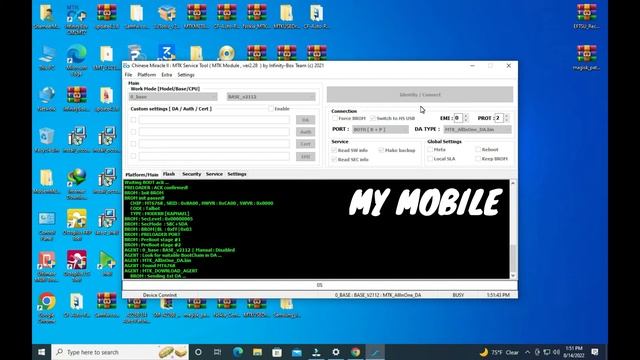Toggle the Read SEC info checkbox
The width and height of the screenshot is (640, 360).
click(x=334, y=159)
